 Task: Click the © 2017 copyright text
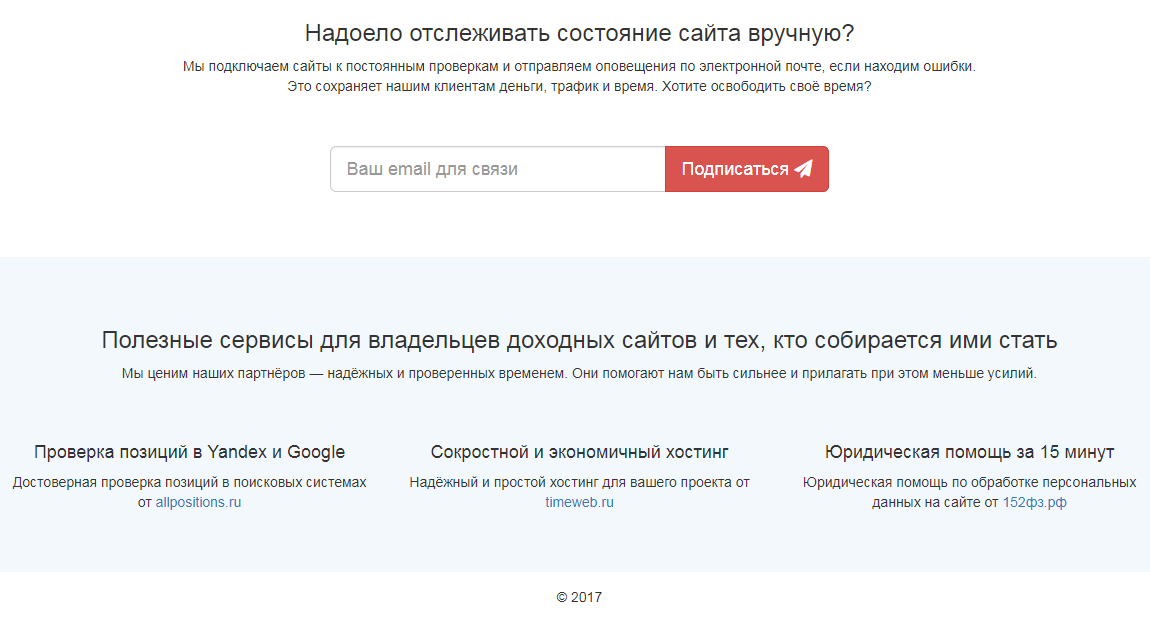(x=578, y=595)
